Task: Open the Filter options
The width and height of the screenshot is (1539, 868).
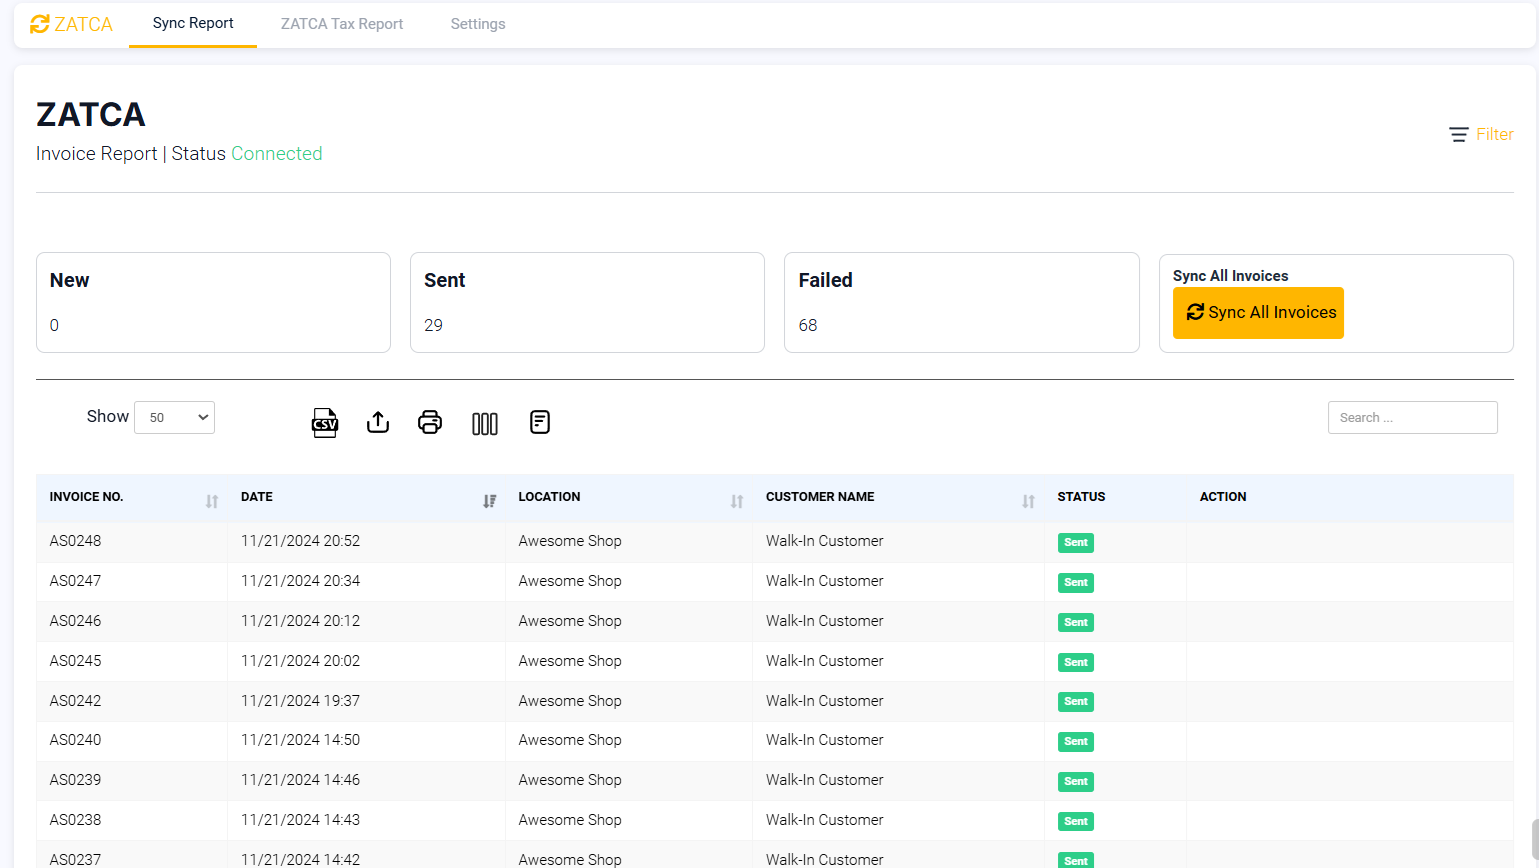Action: (x=1481, y=134)
